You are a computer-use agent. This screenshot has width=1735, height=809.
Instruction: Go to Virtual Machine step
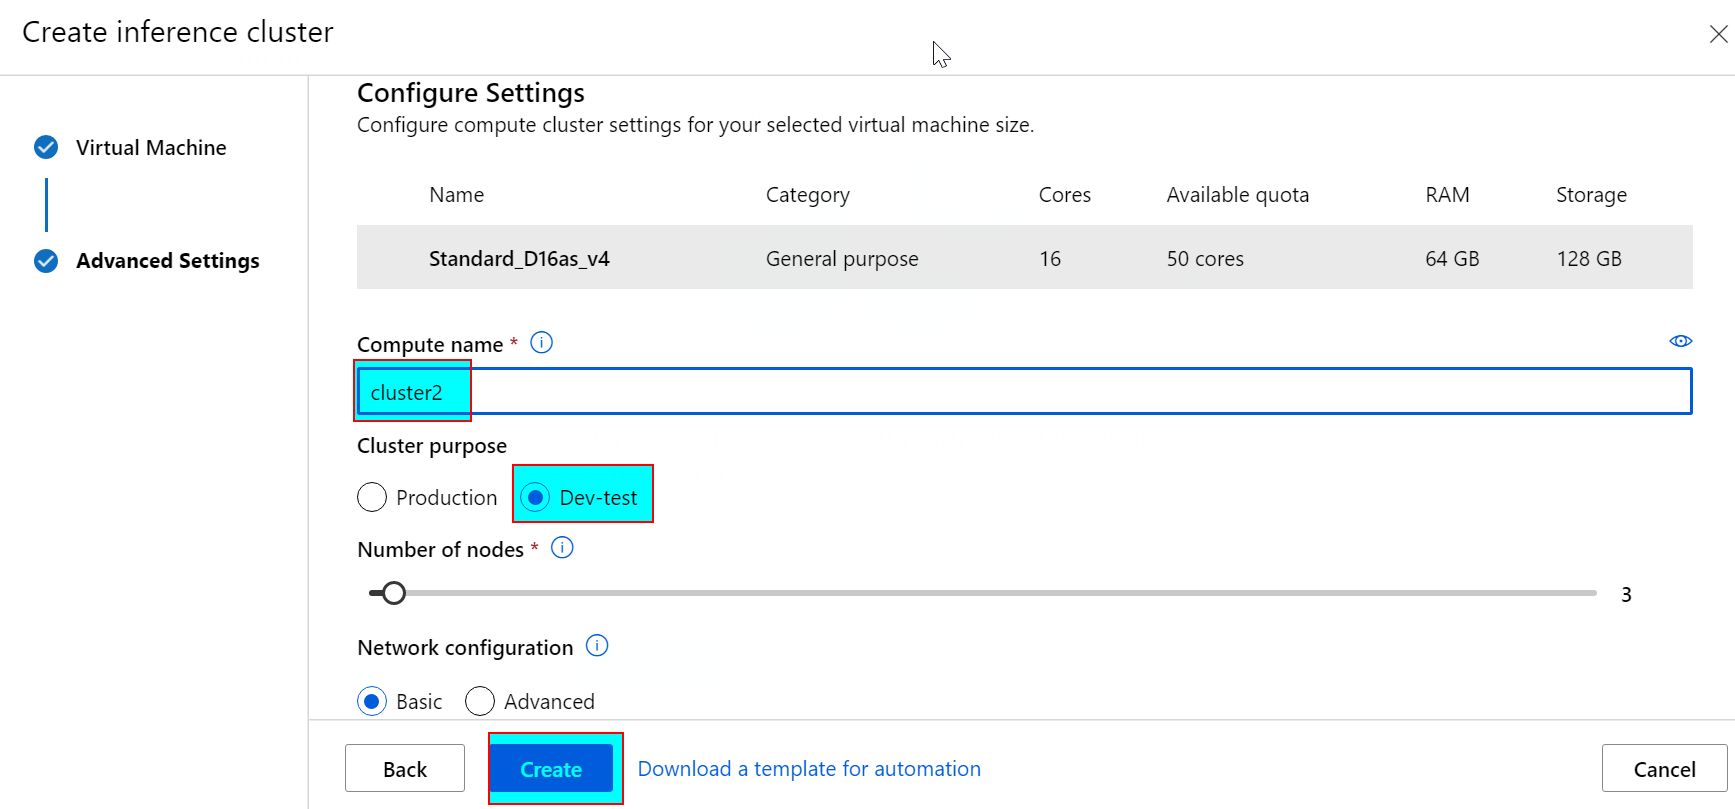151,148
